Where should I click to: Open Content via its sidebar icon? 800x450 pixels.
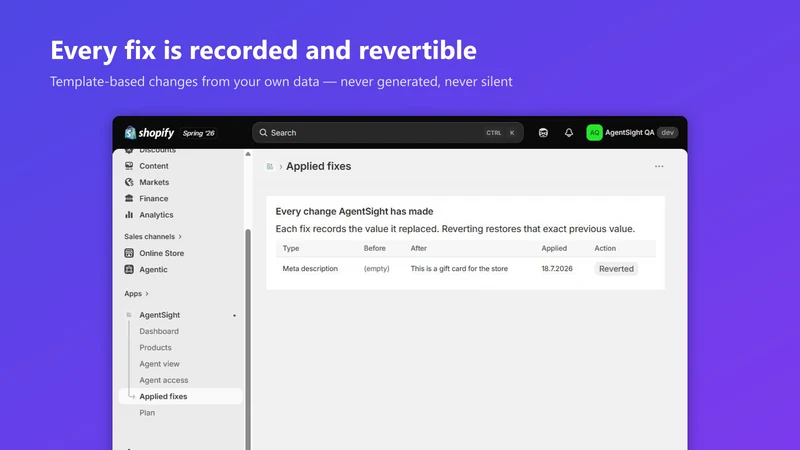coord(129,166)
